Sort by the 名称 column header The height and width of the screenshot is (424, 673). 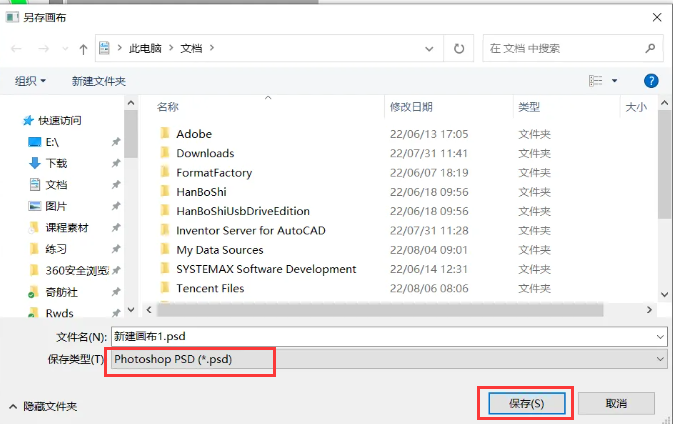[167, 107]
